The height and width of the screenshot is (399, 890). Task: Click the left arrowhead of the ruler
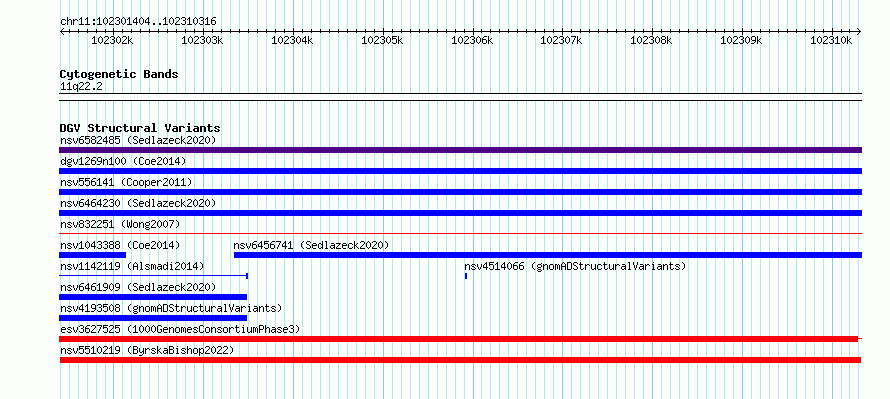coord(62,32)
